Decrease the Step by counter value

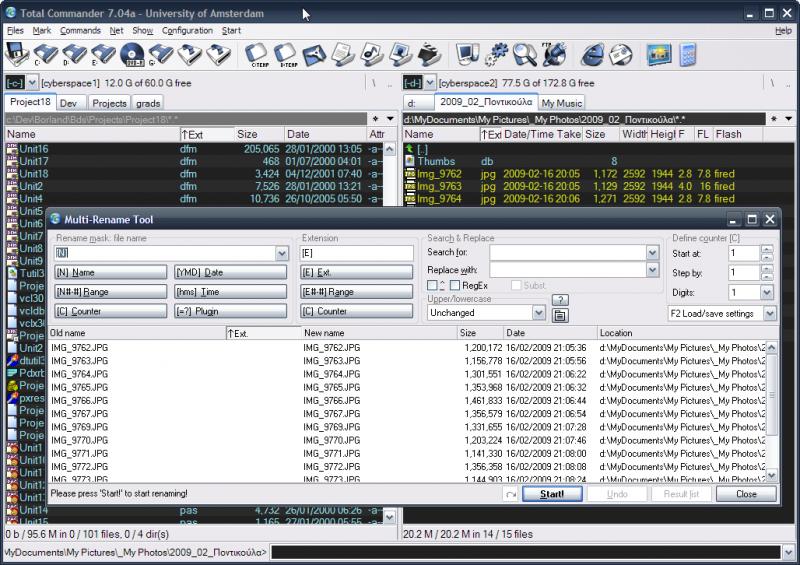click(767, 277)
